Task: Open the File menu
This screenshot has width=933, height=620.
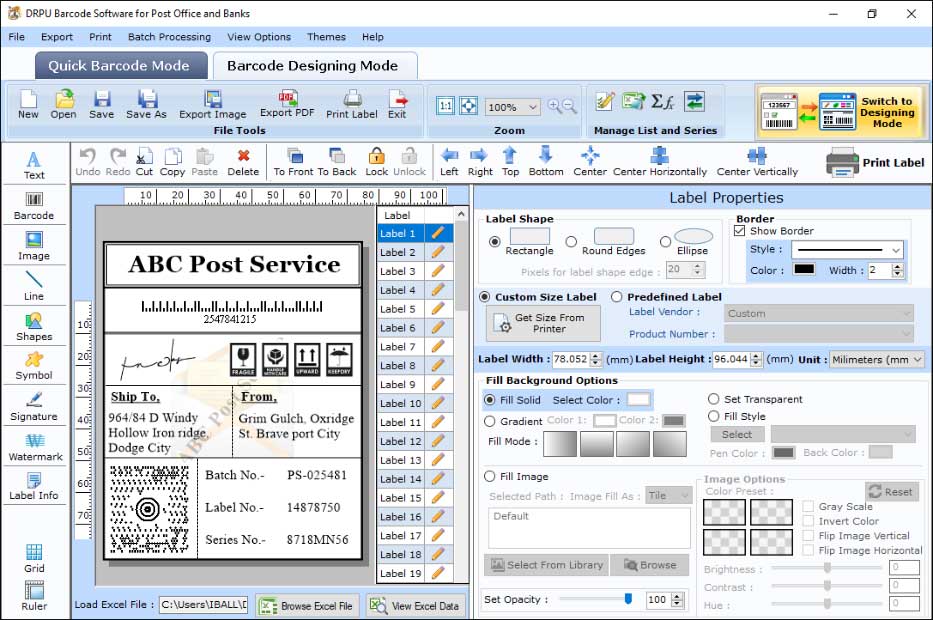Action: point(17,37)
